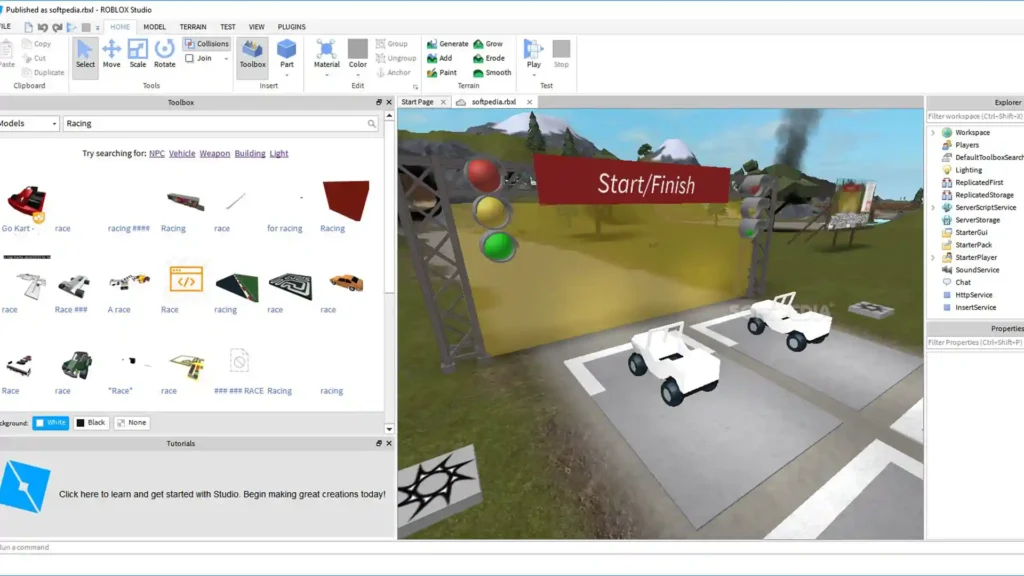Activate the Select tool
The width and height of the screenshot is (1024, 576).
[85, 57]
